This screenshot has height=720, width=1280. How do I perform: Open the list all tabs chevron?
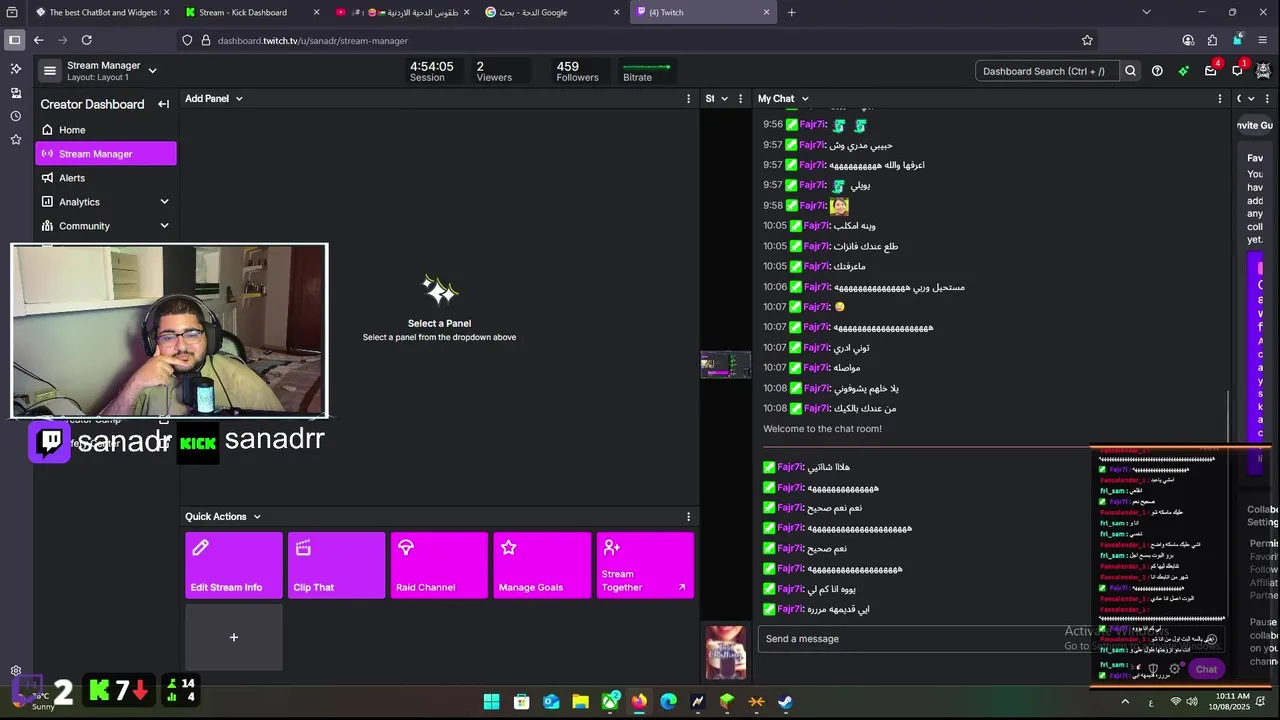click(1146, 12)
